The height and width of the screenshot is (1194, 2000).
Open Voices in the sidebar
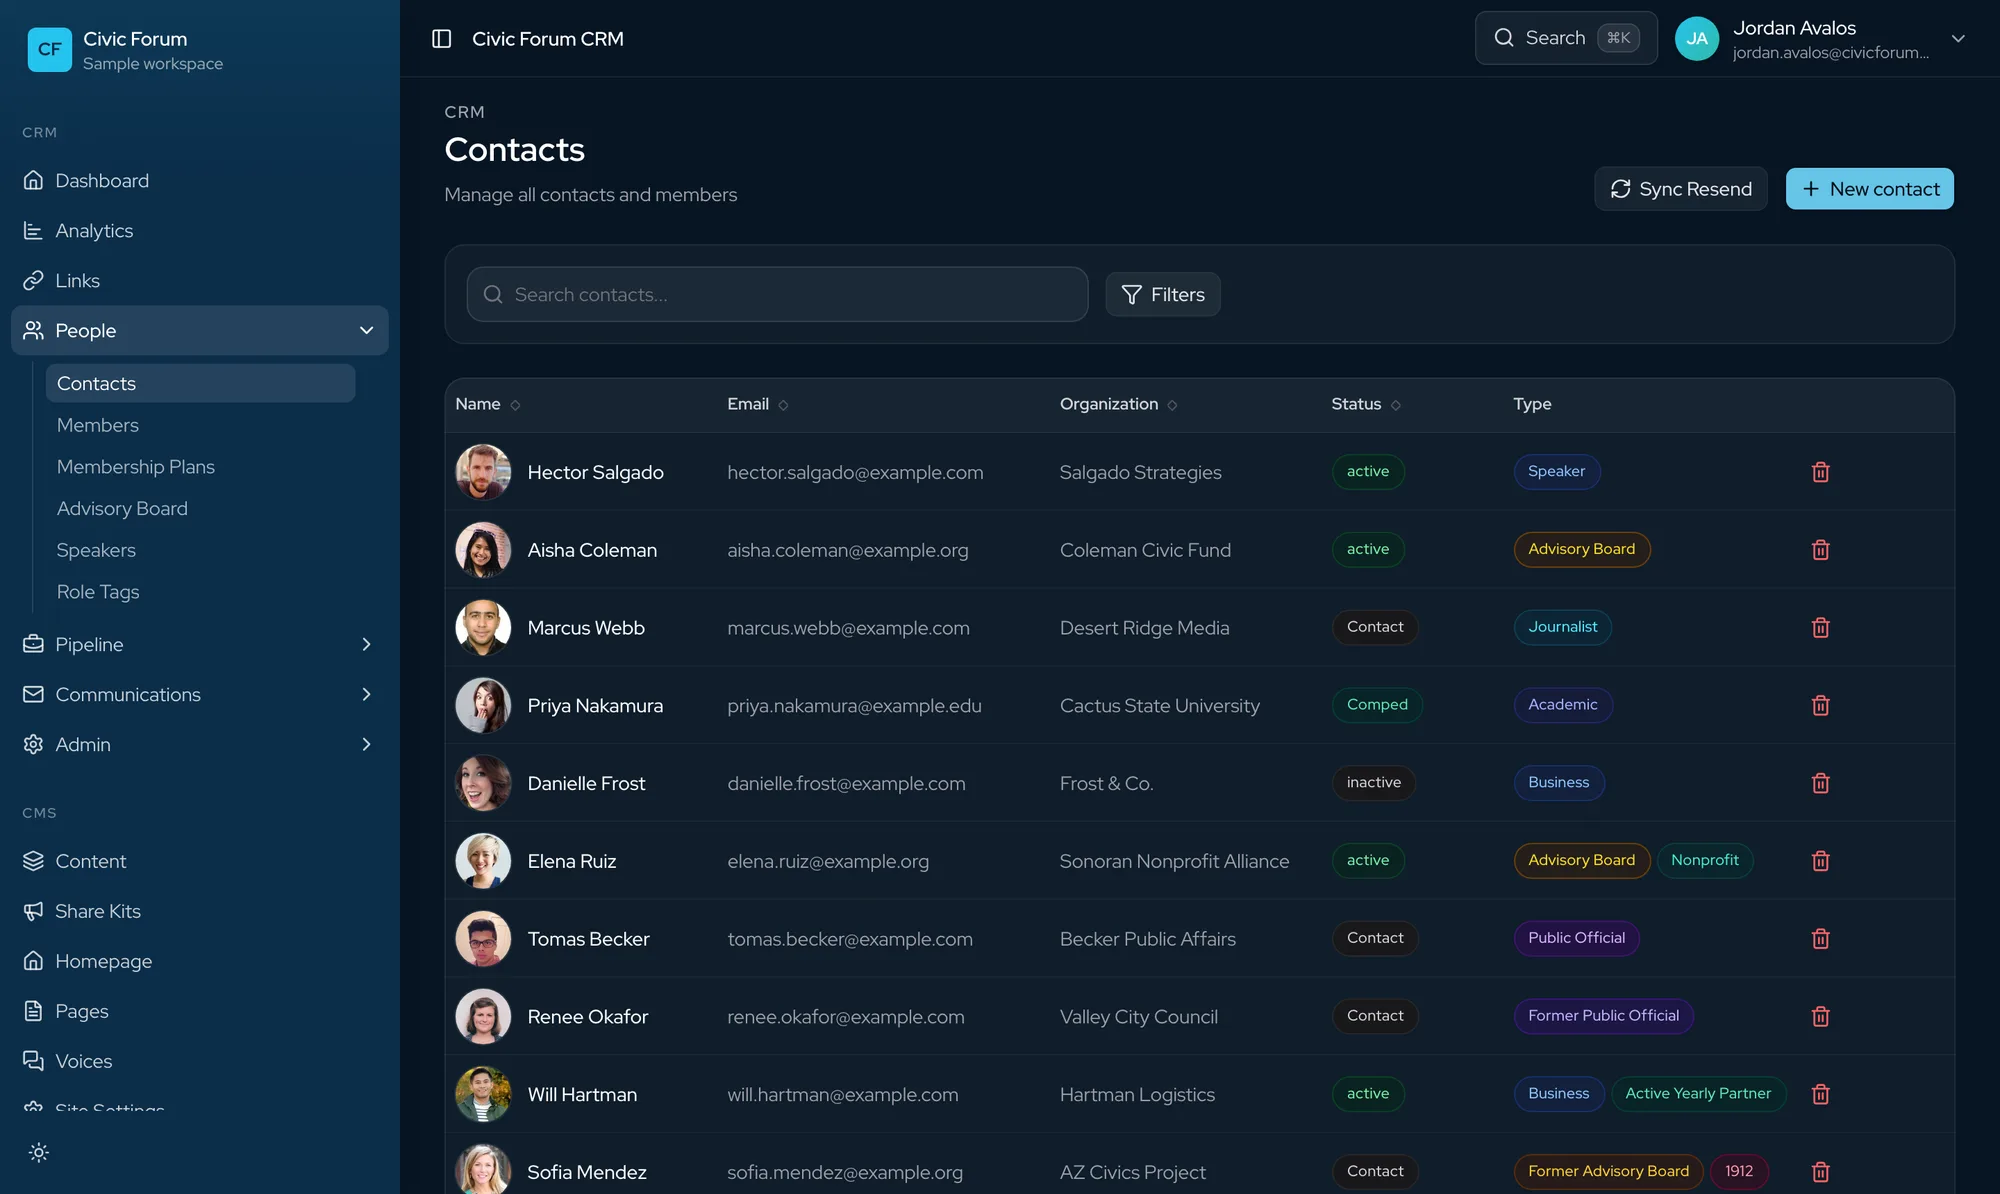(200, 1061)
